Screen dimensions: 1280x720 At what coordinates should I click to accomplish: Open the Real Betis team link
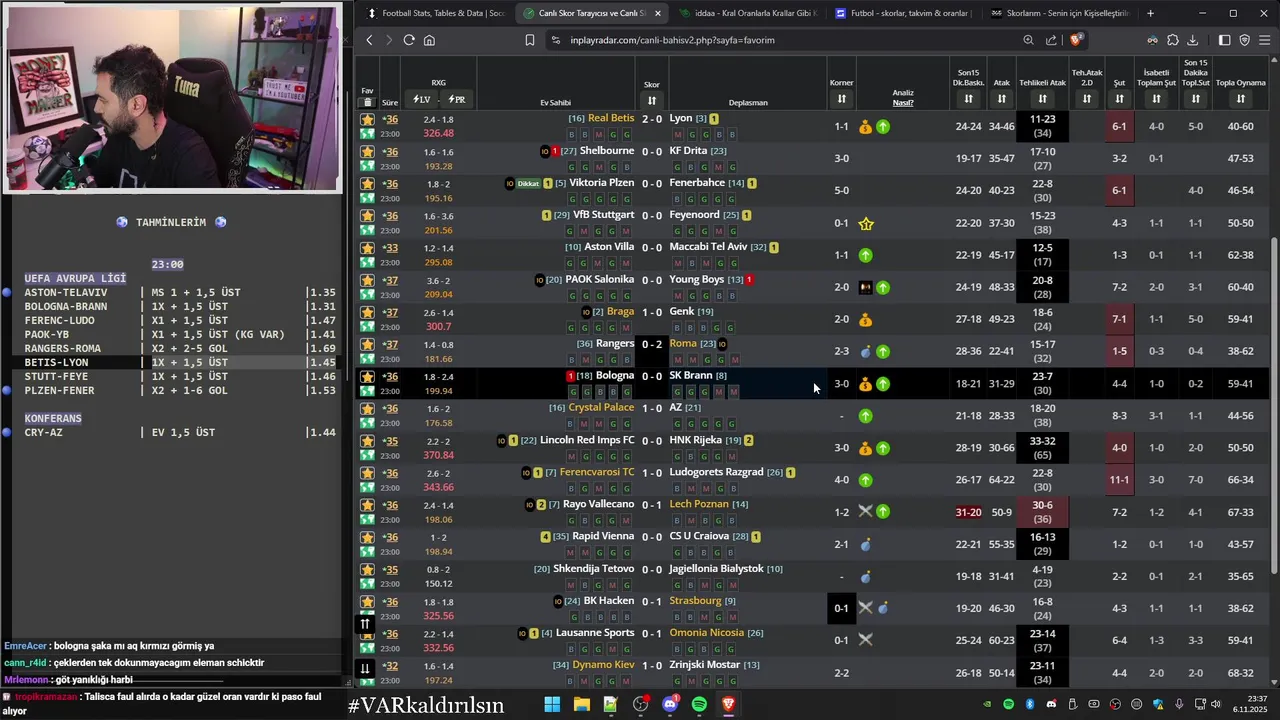(611, 118)
